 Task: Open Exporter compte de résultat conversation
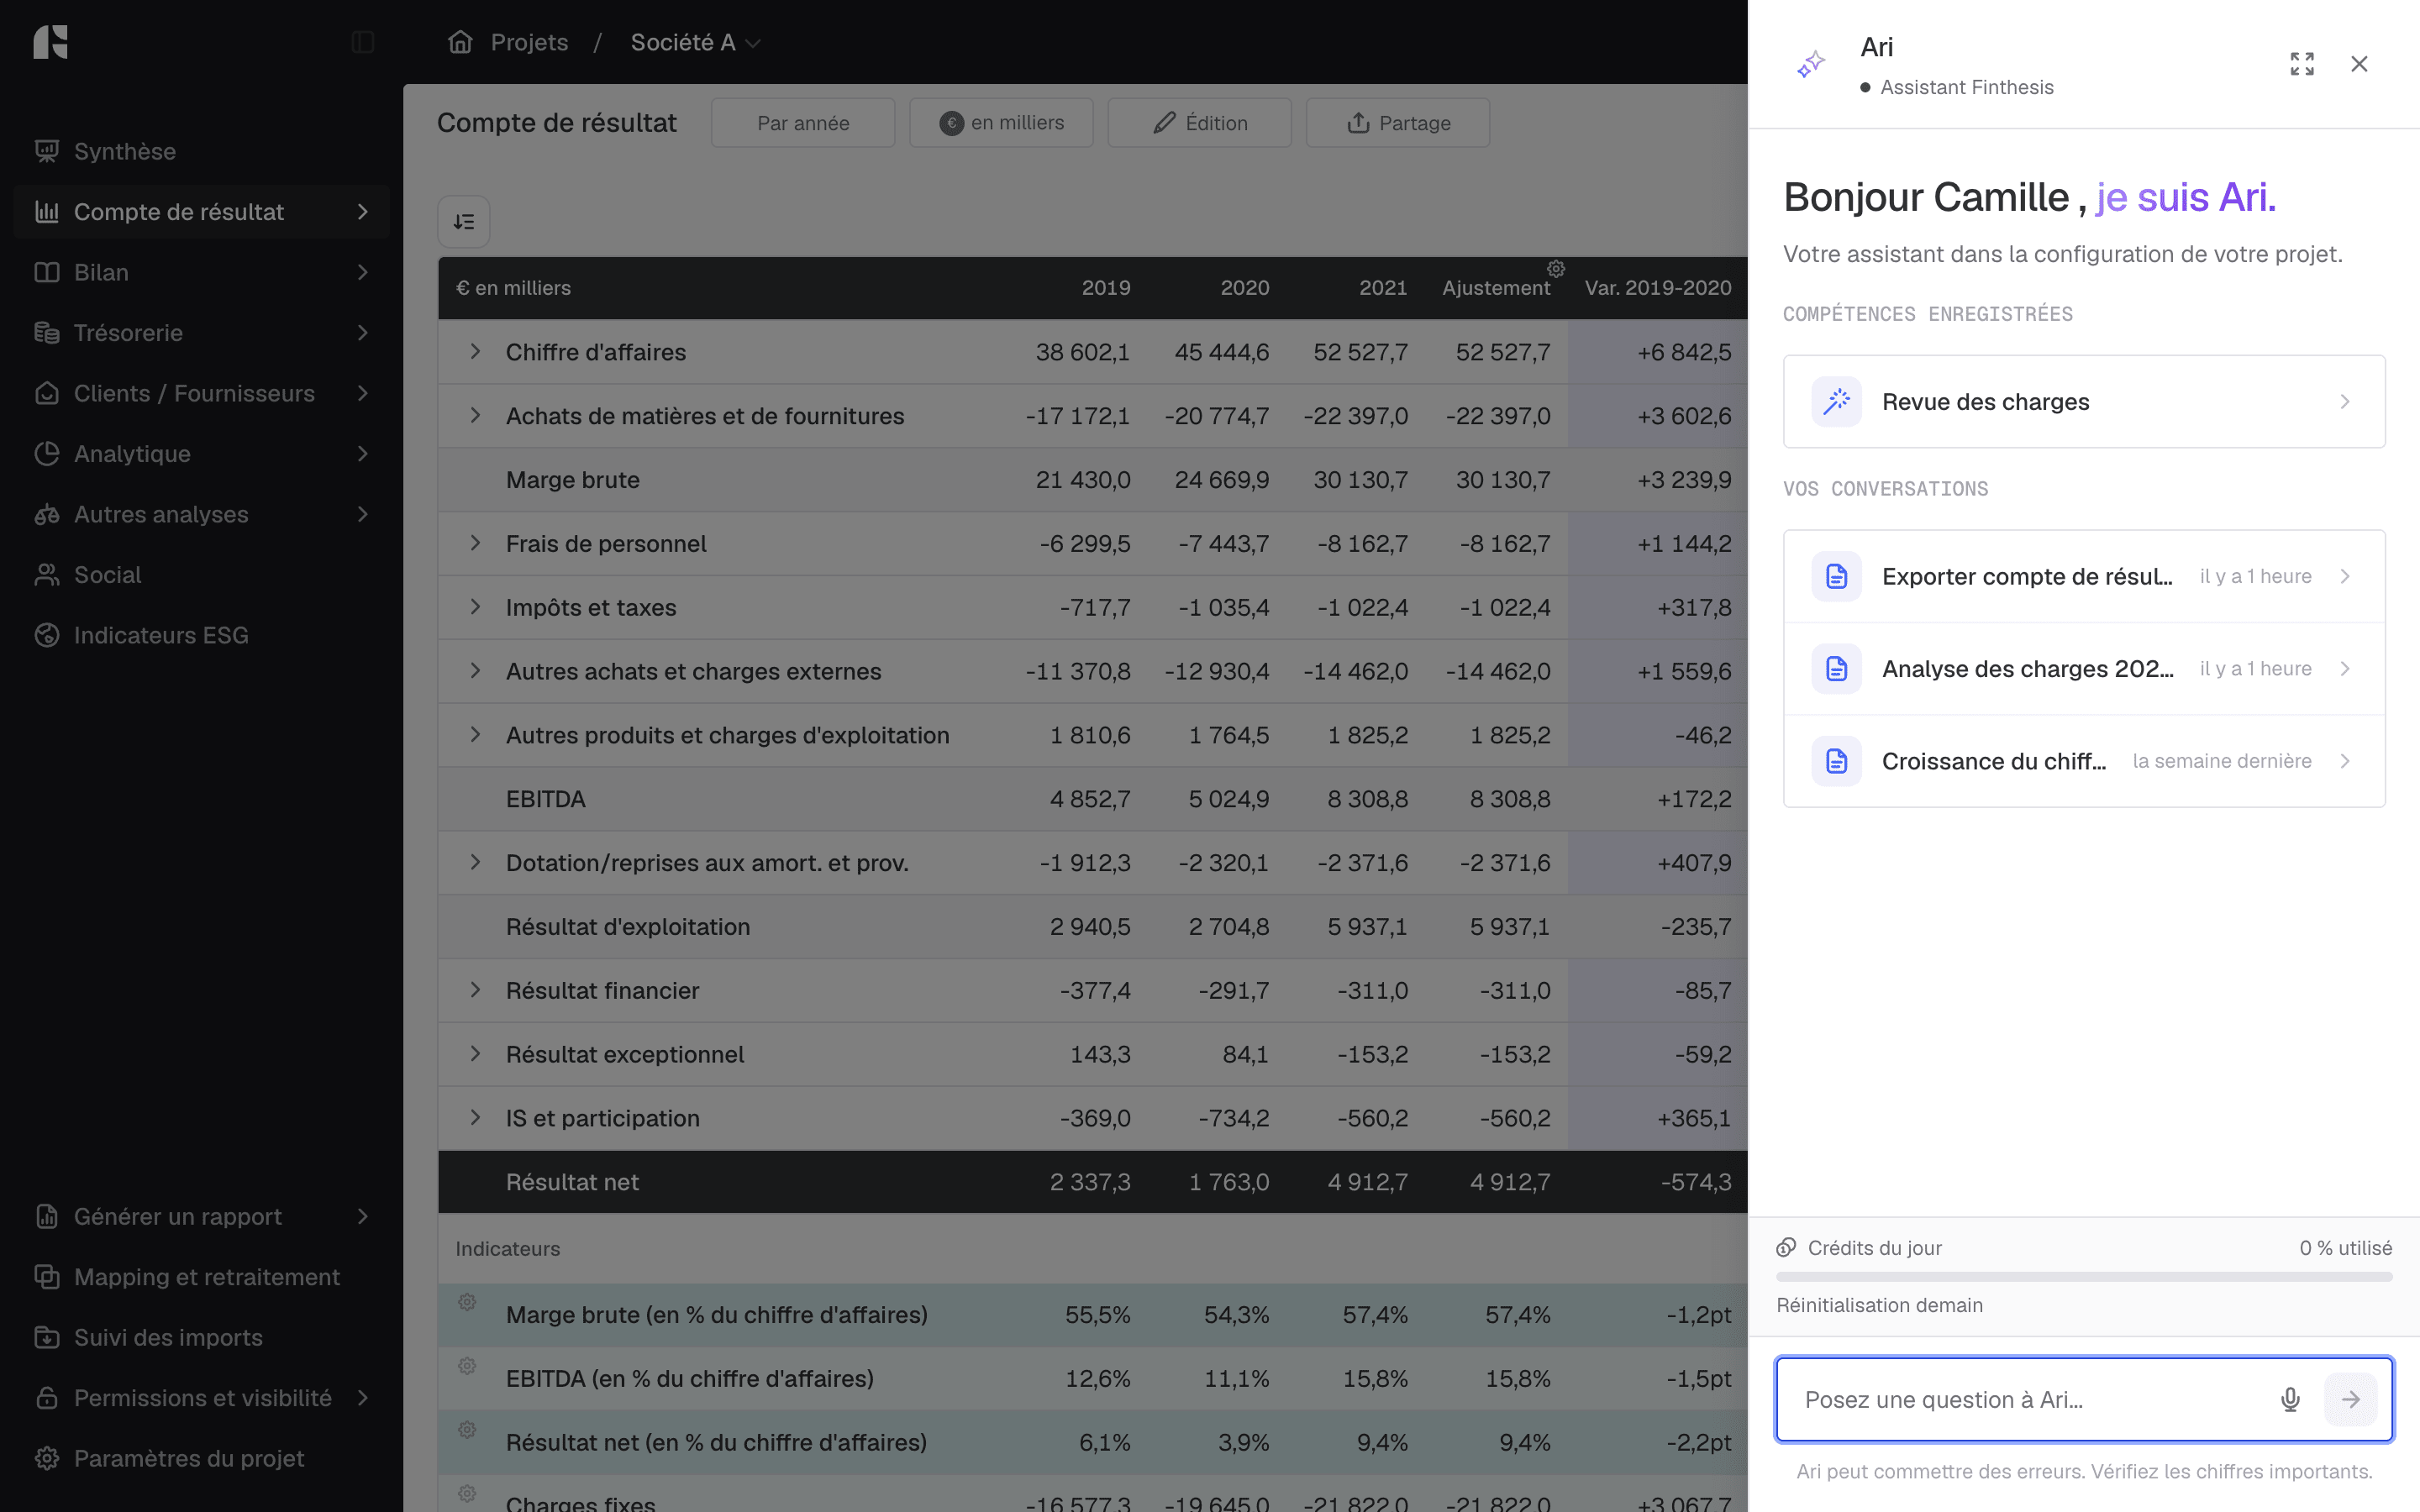[x=2084, y=576]
